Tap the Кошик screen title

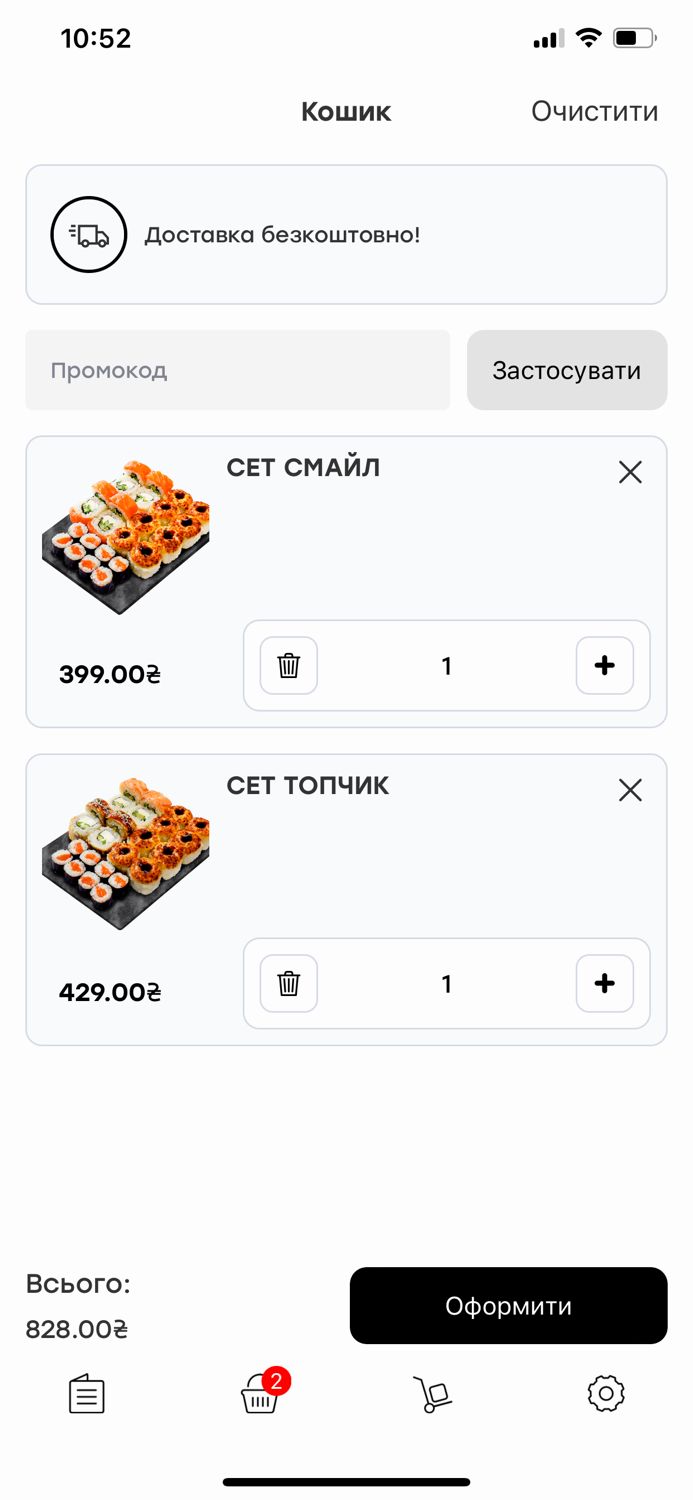pyautogui.click(x=345, y=111)
